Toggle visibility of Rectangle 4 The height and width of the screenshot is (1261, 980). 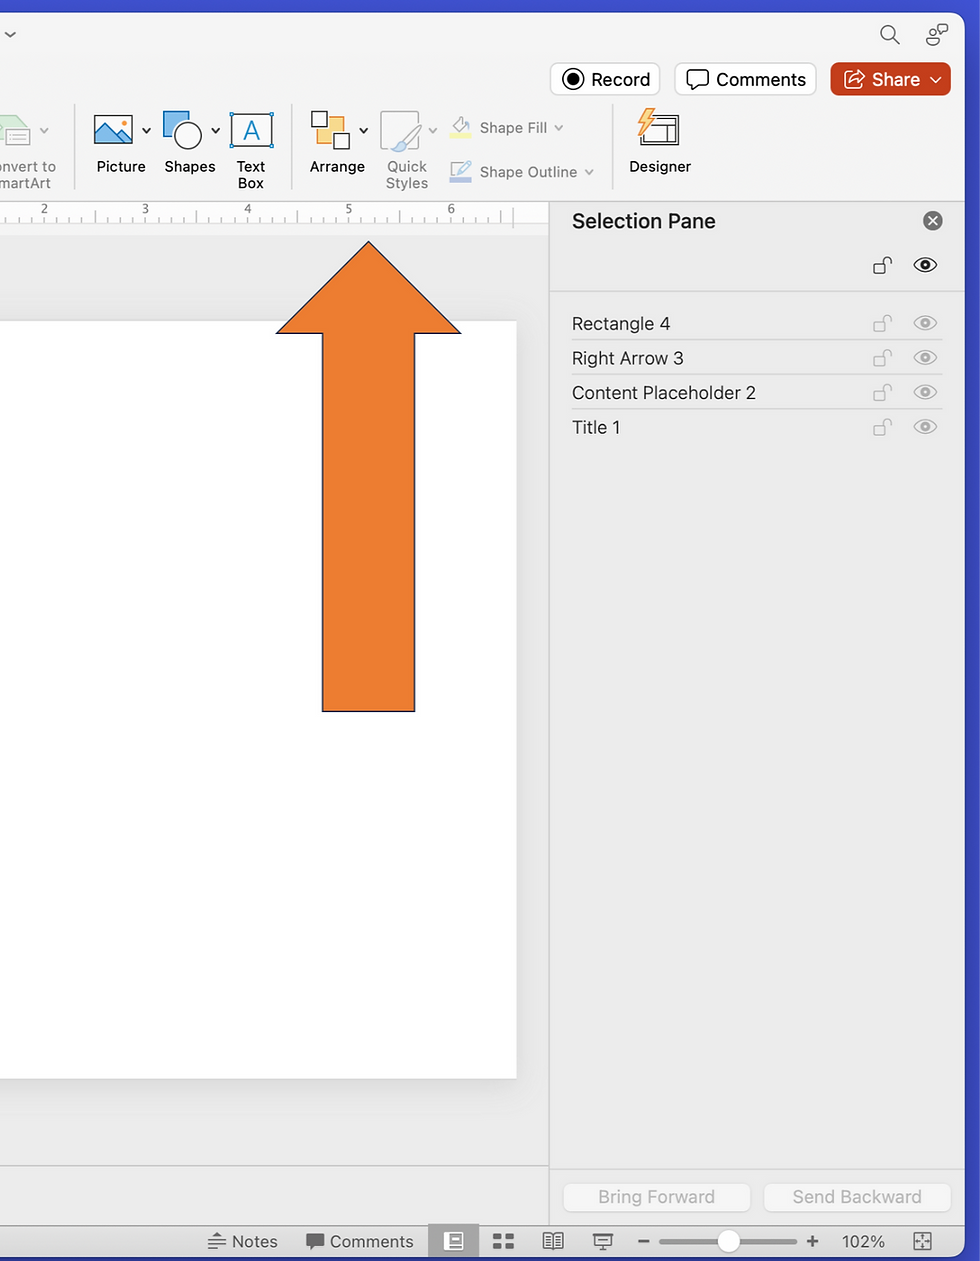pos(924,323)
